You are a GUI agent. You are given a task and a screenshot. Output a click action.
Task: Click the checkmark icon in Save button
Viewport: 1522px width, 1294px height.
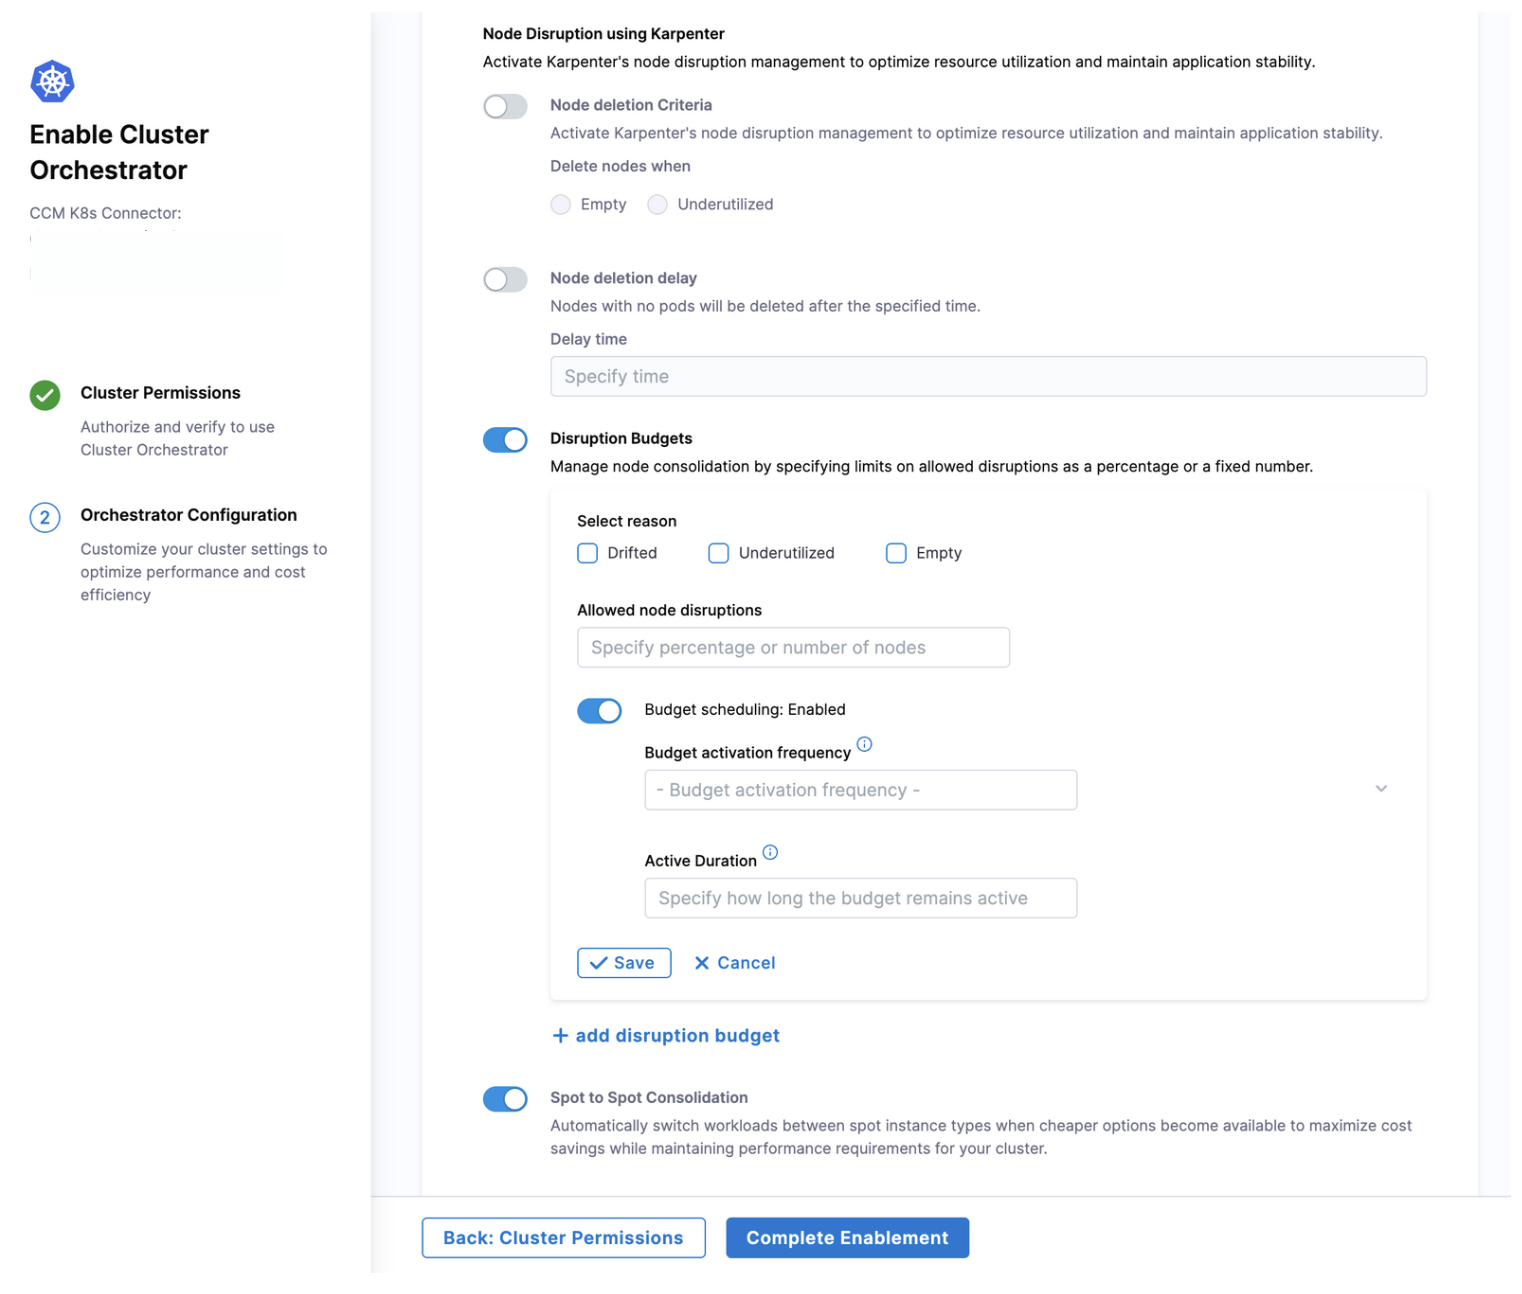598,963
